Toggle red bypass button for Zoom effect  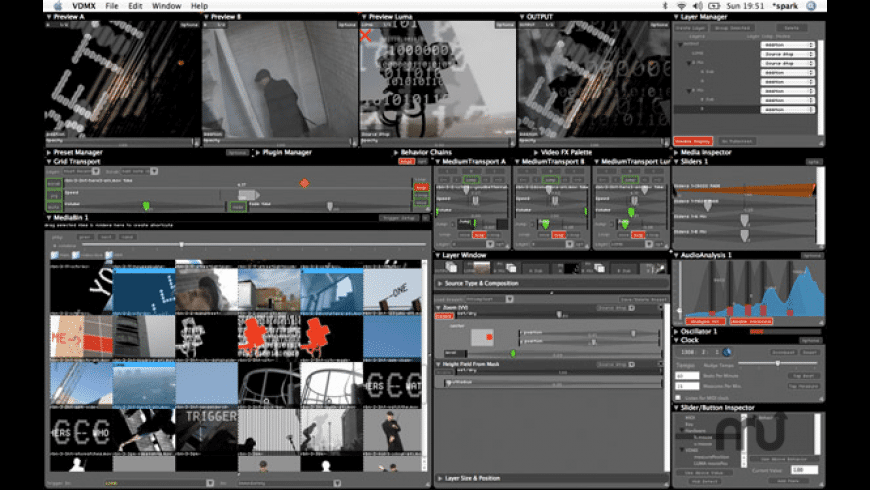tap(444, 316)
